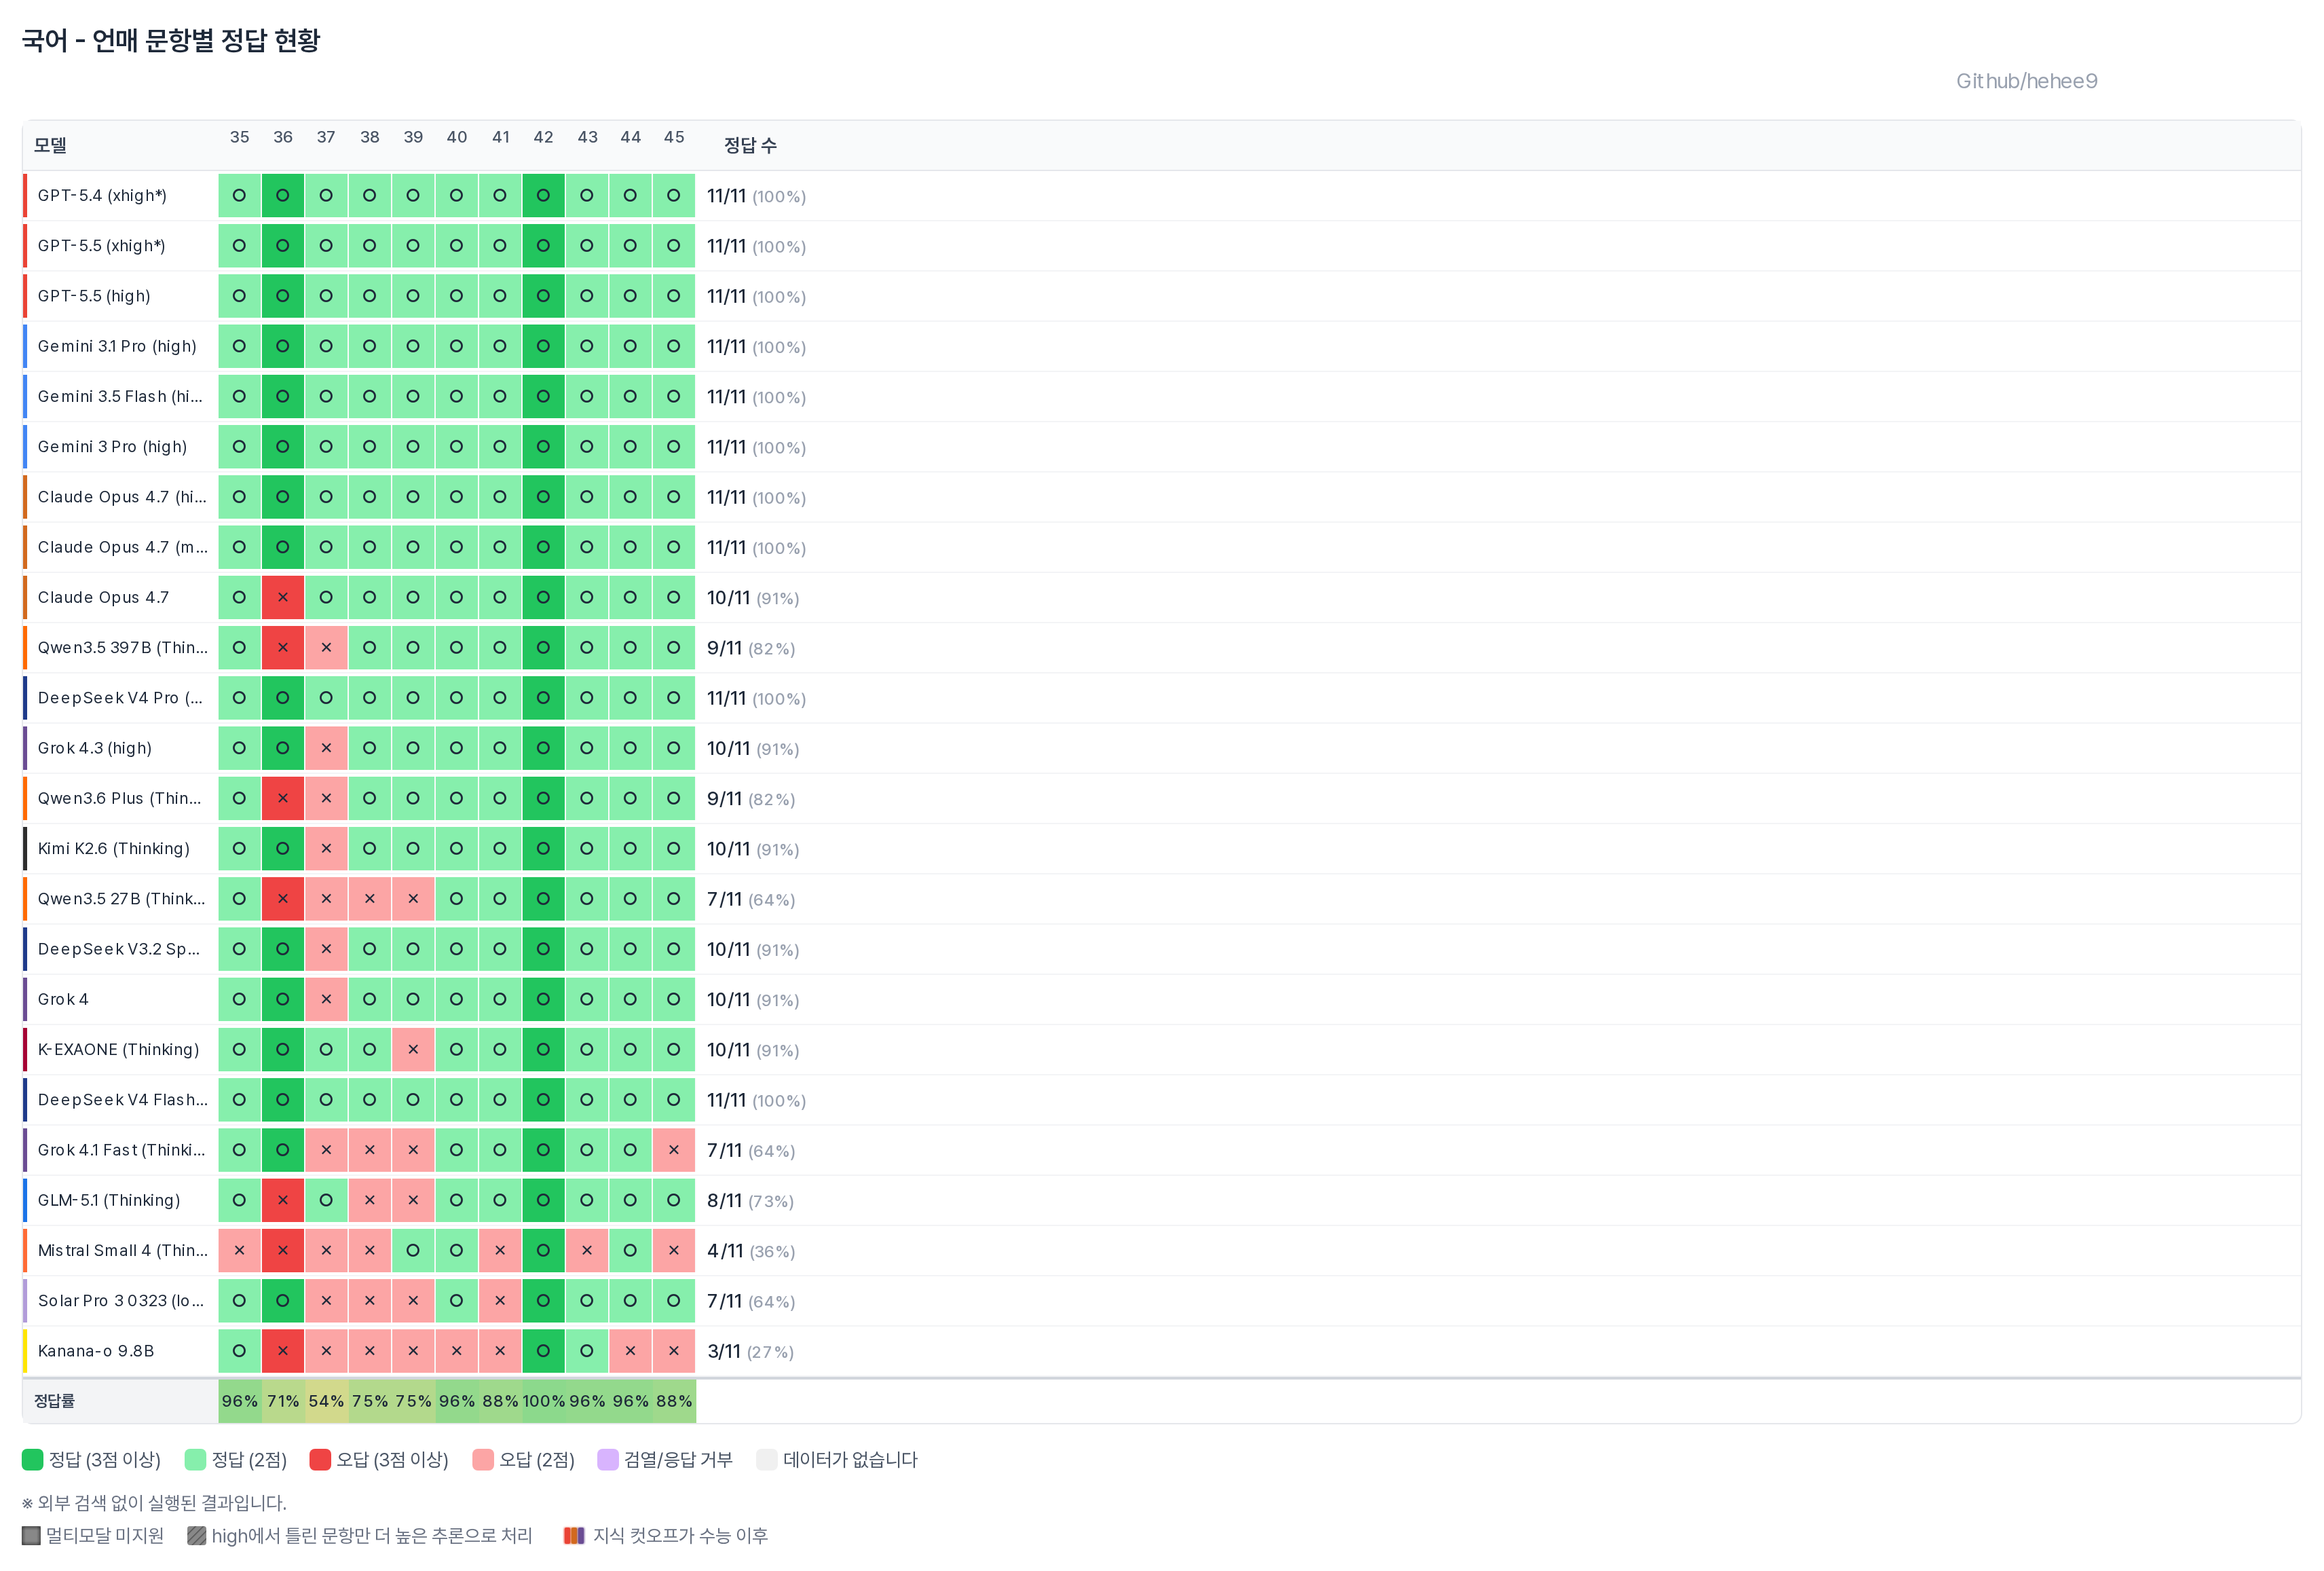Viewport: 2324px width, 1571px height.
Task: Click the 정답 수 column header
Action: (x=750, y=145)
